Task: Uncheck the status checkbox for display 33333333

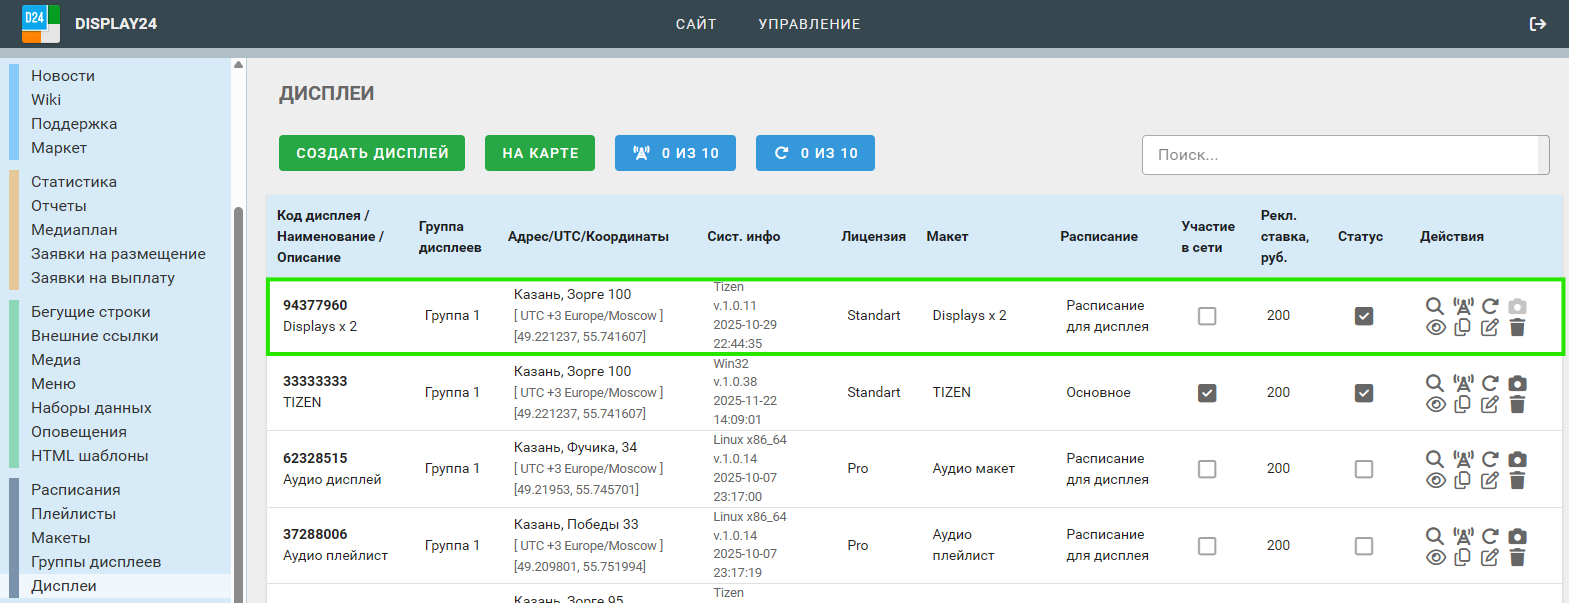Action: tap(1363, 393)
